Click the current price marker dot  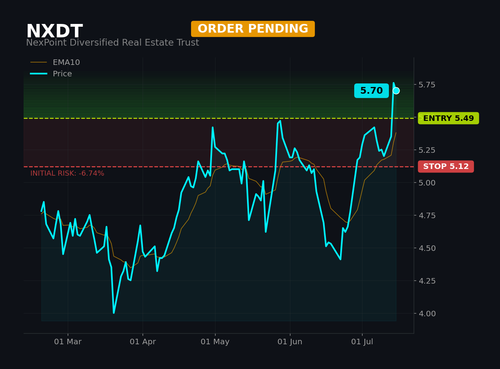point(396,91)
